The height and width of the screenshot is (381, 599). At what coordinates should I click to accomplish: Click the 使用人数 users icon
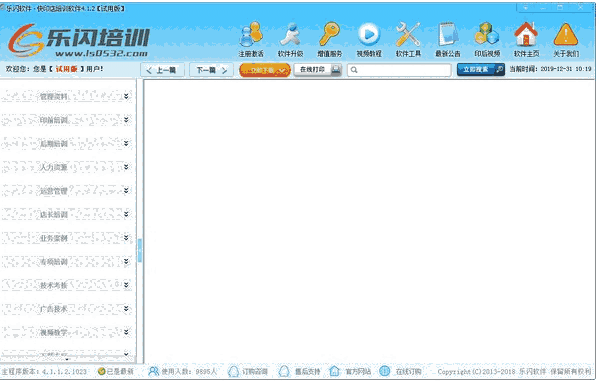pos(153,371)
